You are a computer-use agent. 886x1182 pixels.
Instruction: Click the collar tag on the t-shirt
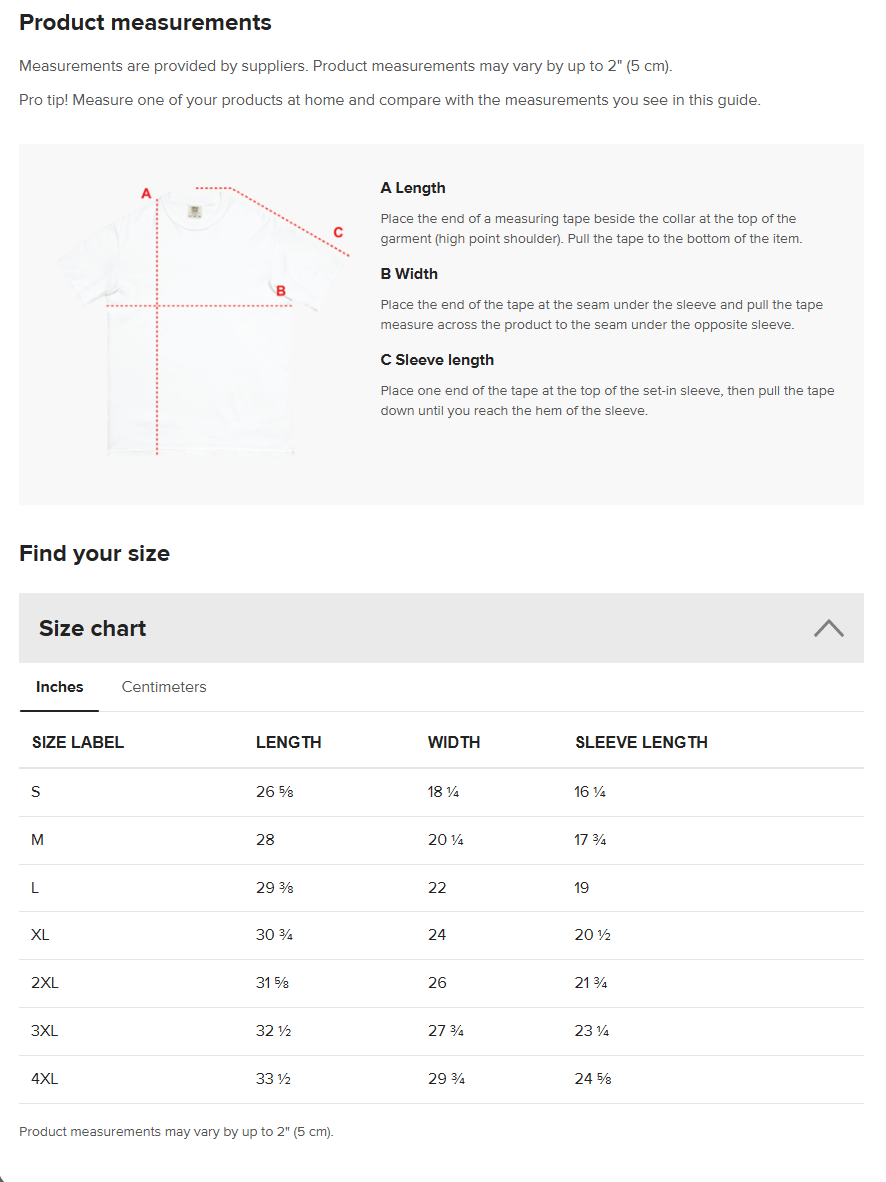(x=194, y=211)
